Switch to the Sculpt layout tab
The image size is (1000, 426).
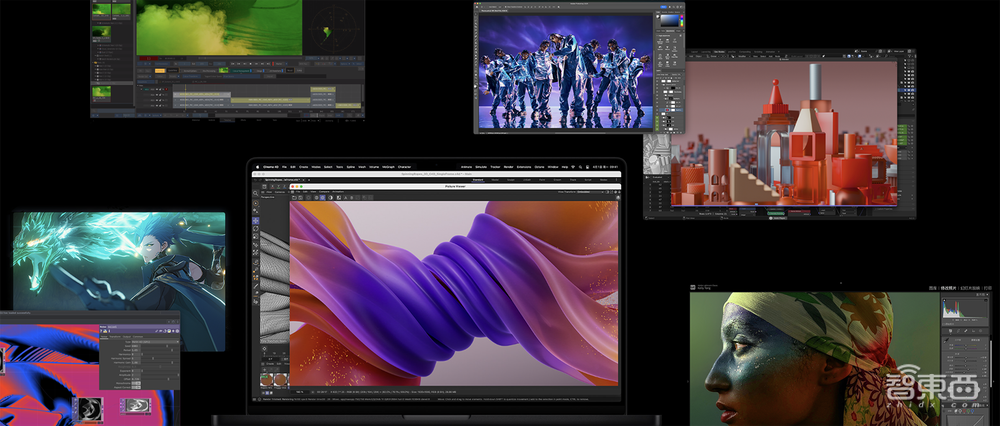pyautogui.click(x=512, y=180)
